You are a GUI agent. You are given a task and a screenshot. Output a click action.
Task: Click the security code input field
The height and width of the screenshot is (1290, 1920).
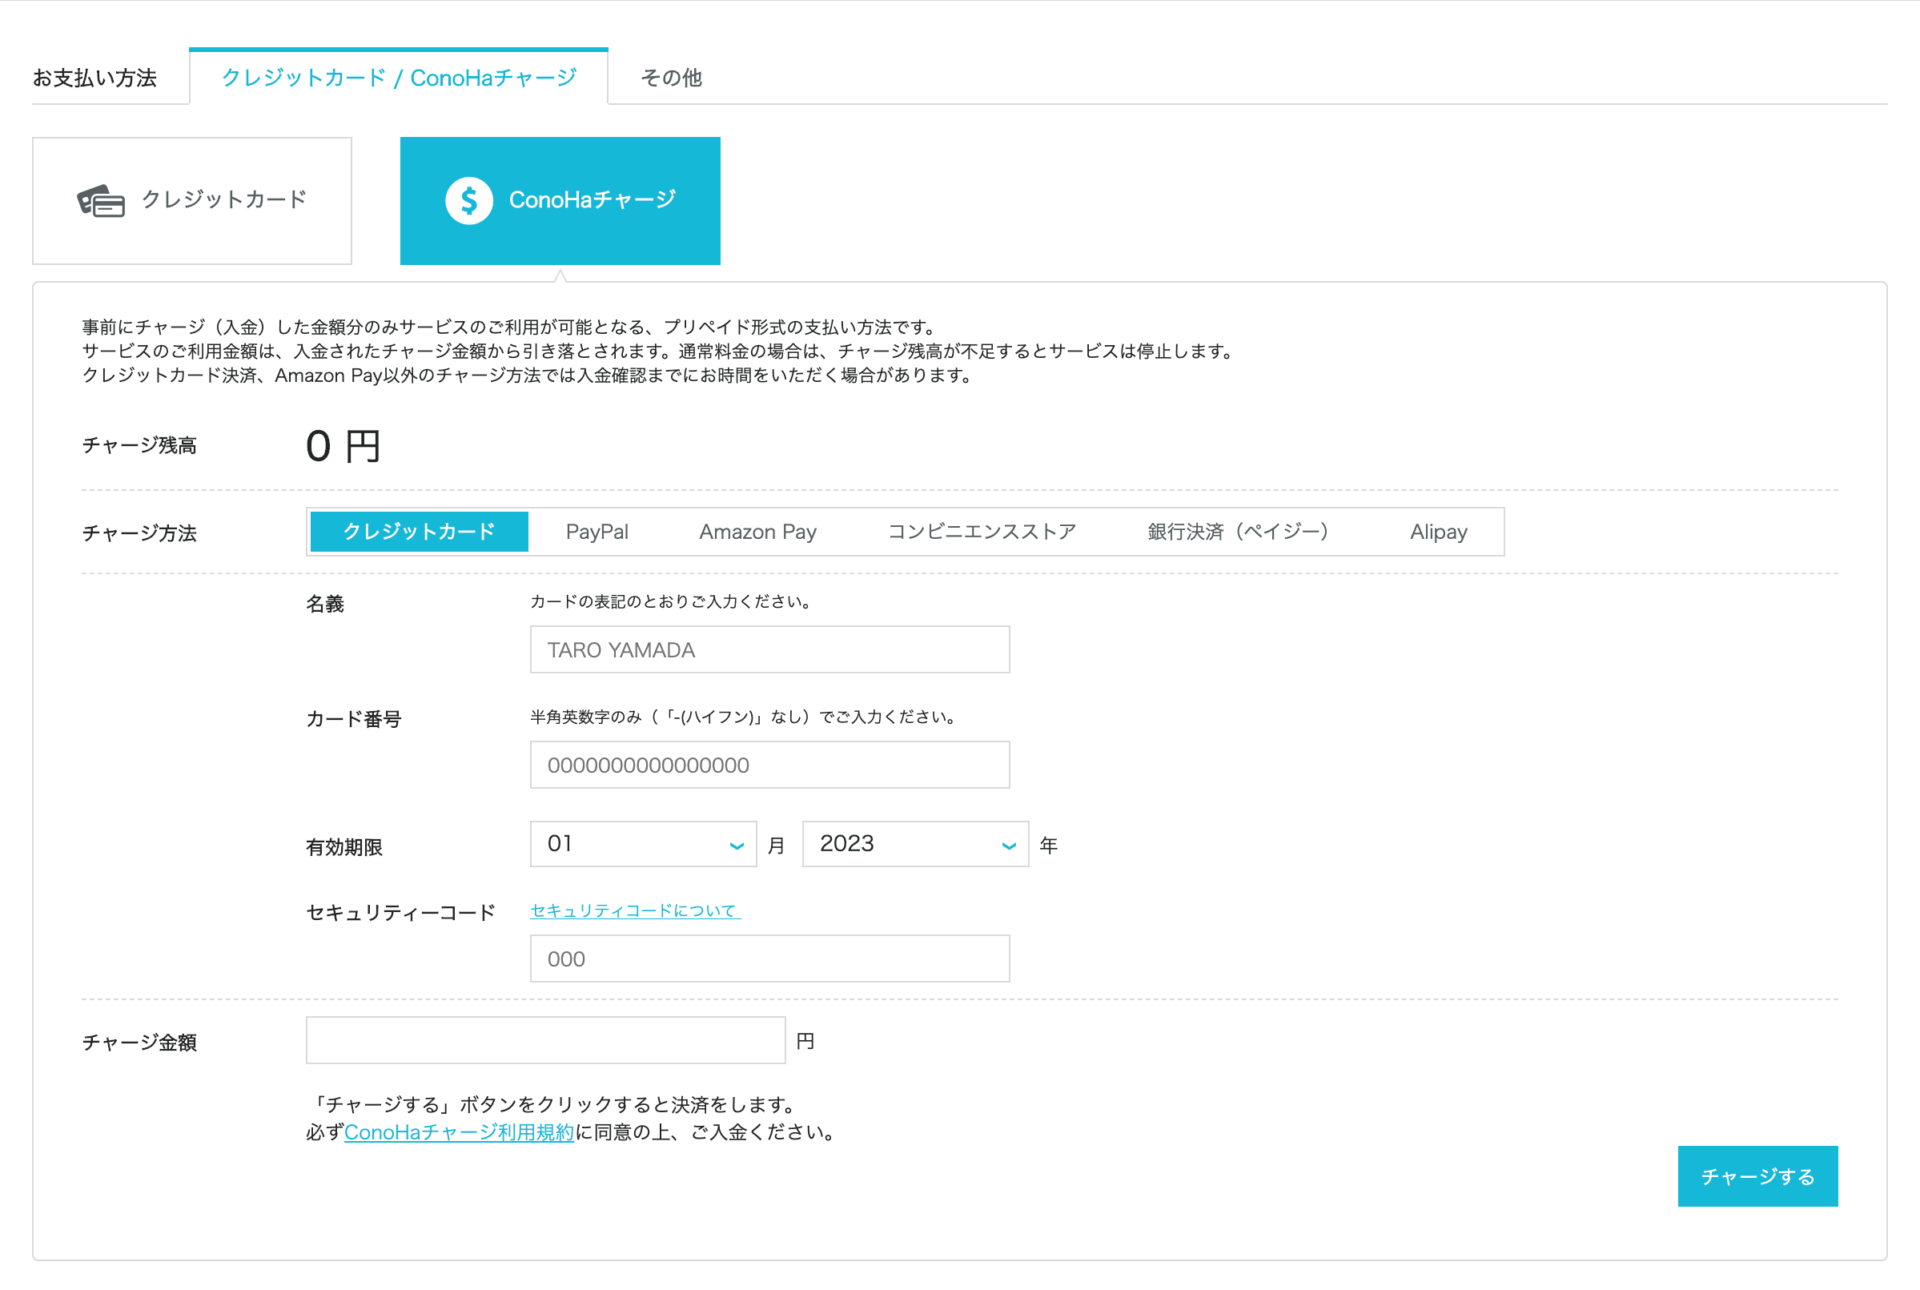pyautogui.click(x=769, y=959)
